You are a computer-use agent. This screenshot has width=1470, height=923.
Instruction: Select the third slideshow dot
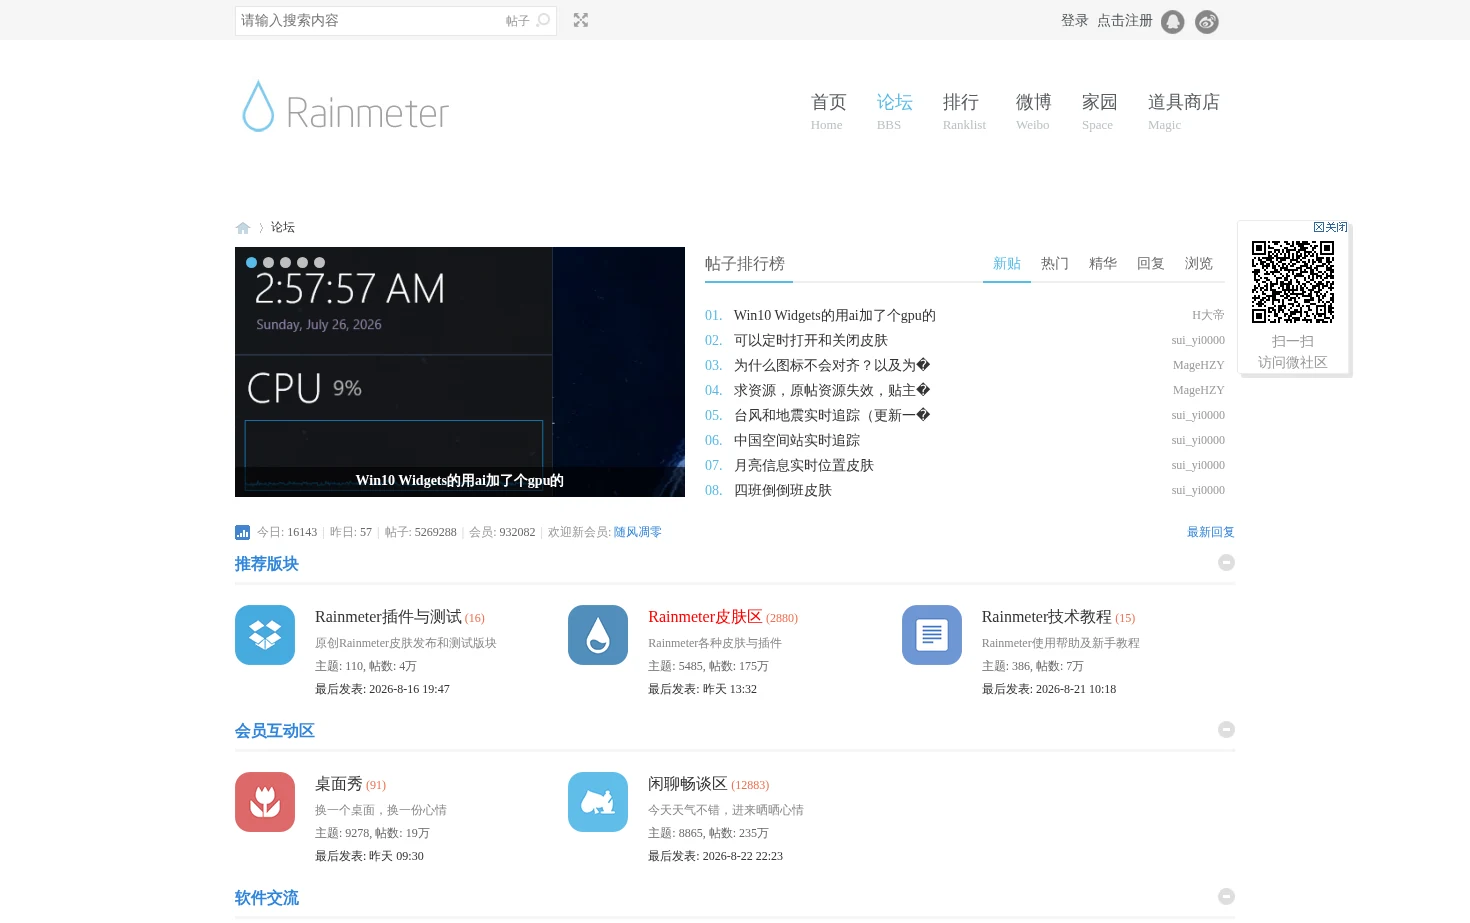(x=286, y=263)
